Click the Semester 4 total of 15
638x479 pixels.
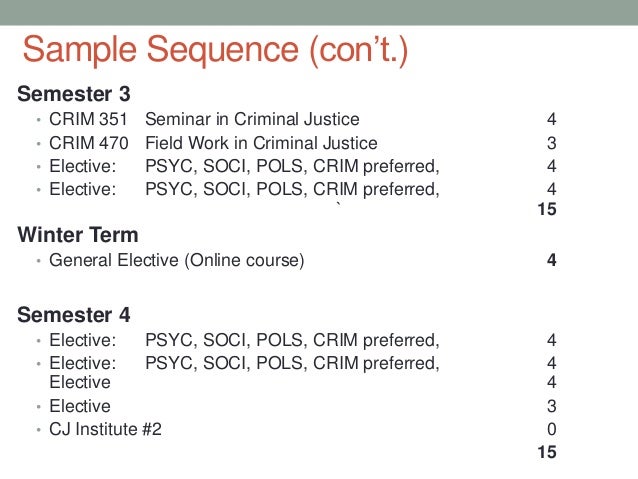pyautogui.click(x=546, y=452)
